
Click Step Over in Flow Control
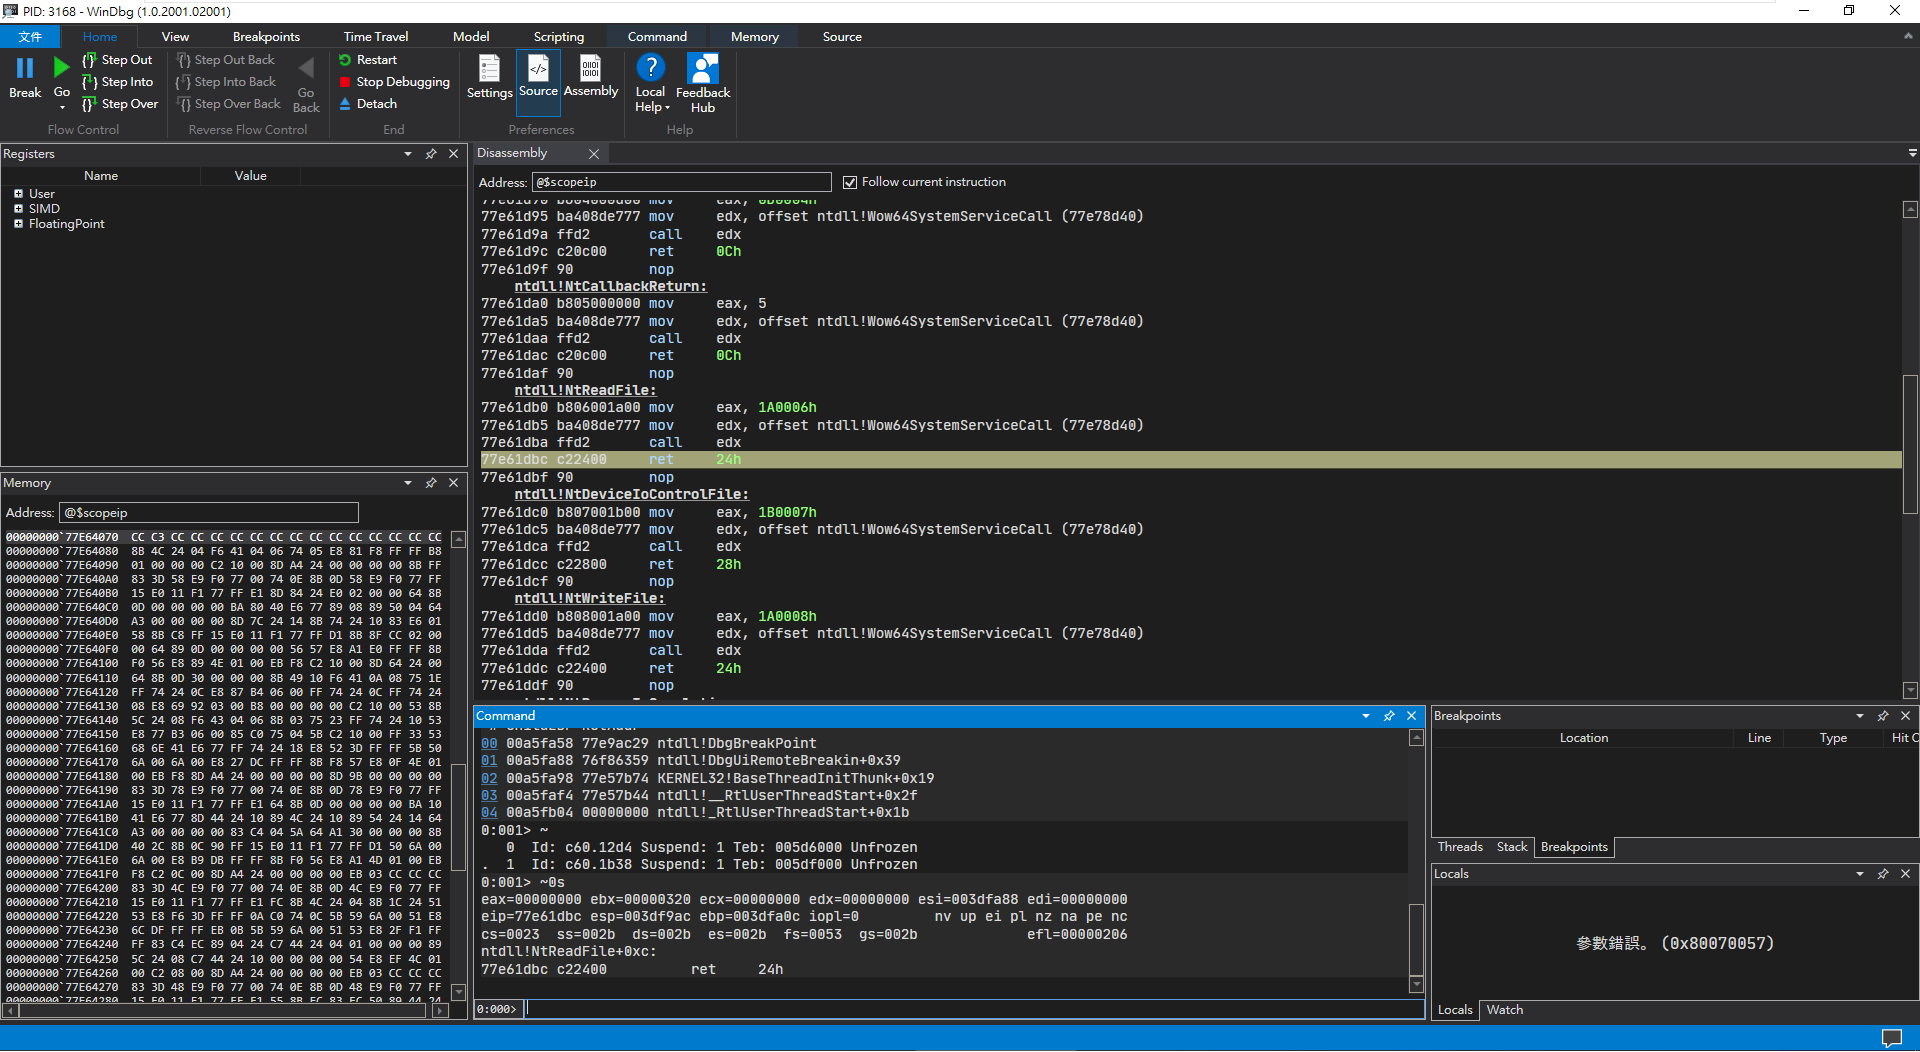[119, 104]
